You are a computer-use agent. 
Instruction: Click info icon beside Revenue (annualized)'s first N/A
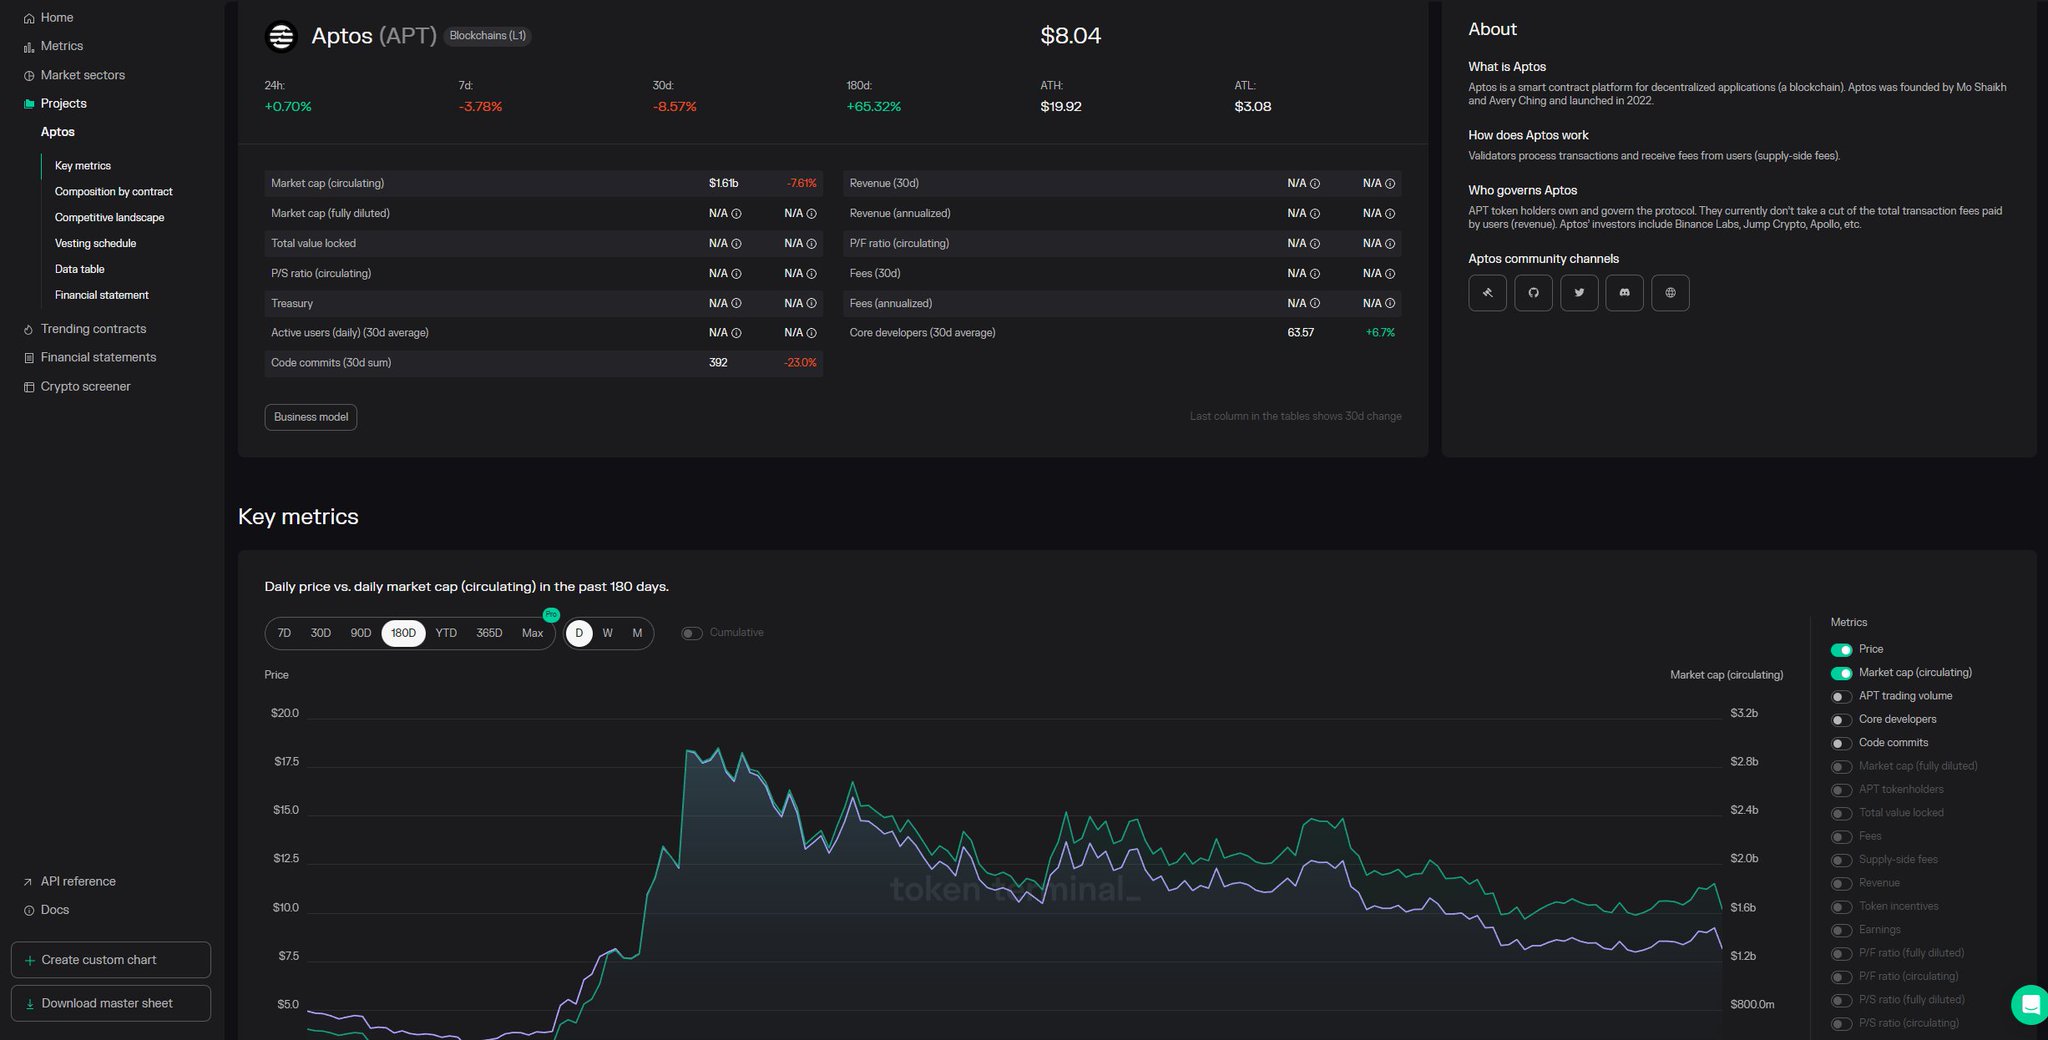click(1315, 214)
